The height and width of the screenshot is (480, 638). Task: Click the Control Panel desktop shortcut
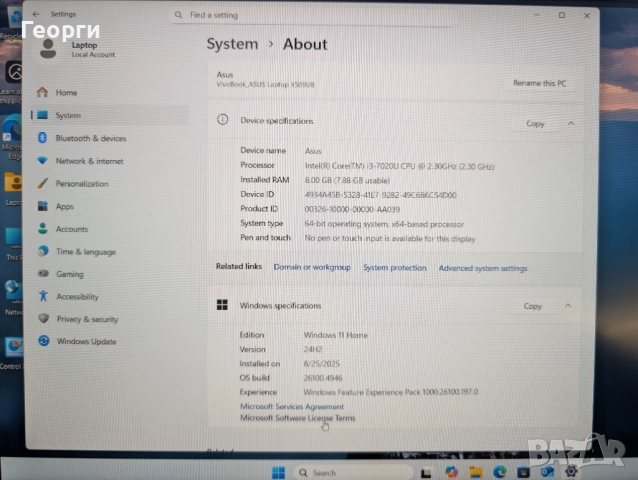coord(11,353)
